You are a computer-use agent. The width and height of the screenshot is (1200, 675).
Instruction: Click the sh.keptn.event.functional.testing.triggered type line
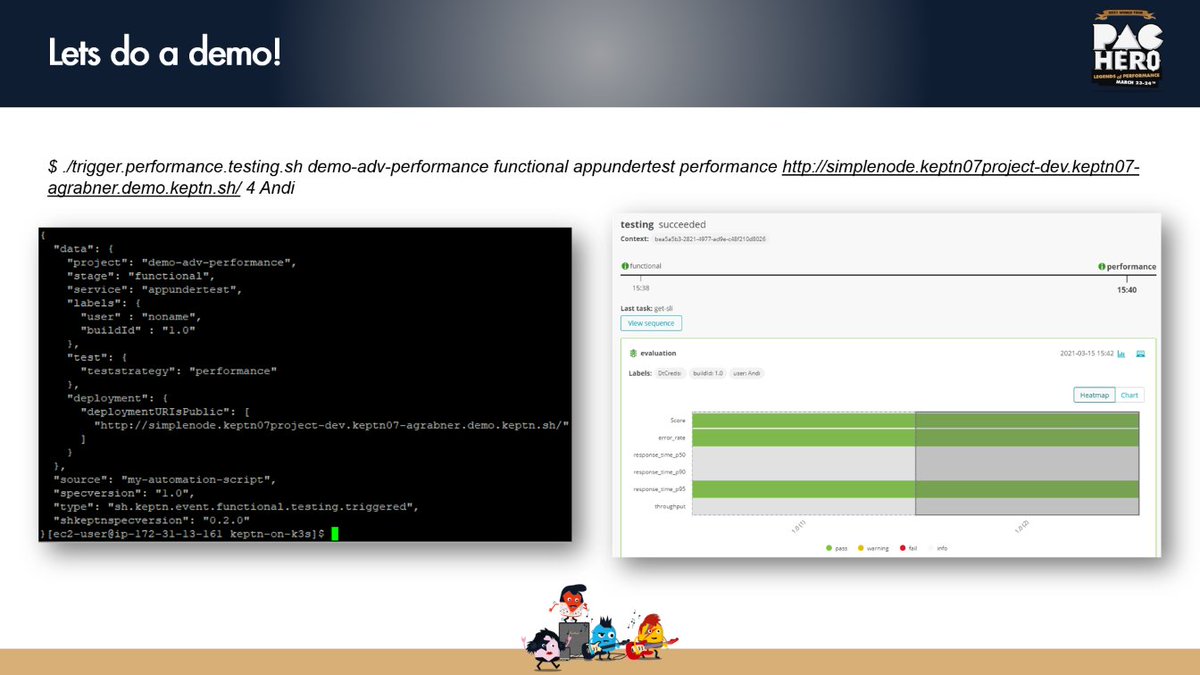237,506
